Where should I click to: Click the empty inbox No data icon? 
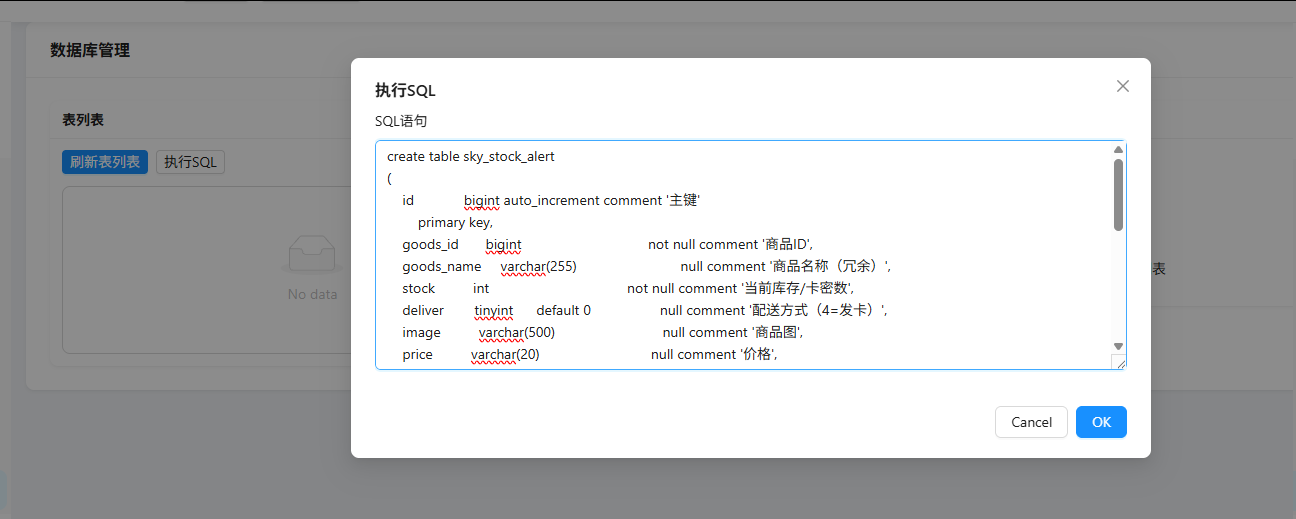[x=312, y=255]
